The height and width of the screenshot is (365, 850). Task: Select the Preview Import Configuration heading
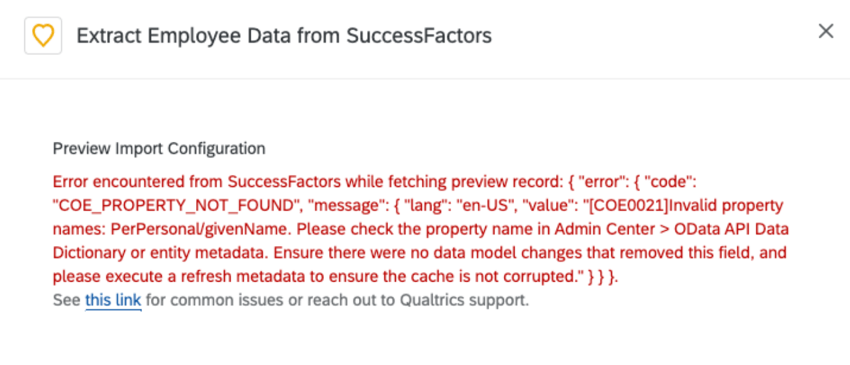point(159,149)
